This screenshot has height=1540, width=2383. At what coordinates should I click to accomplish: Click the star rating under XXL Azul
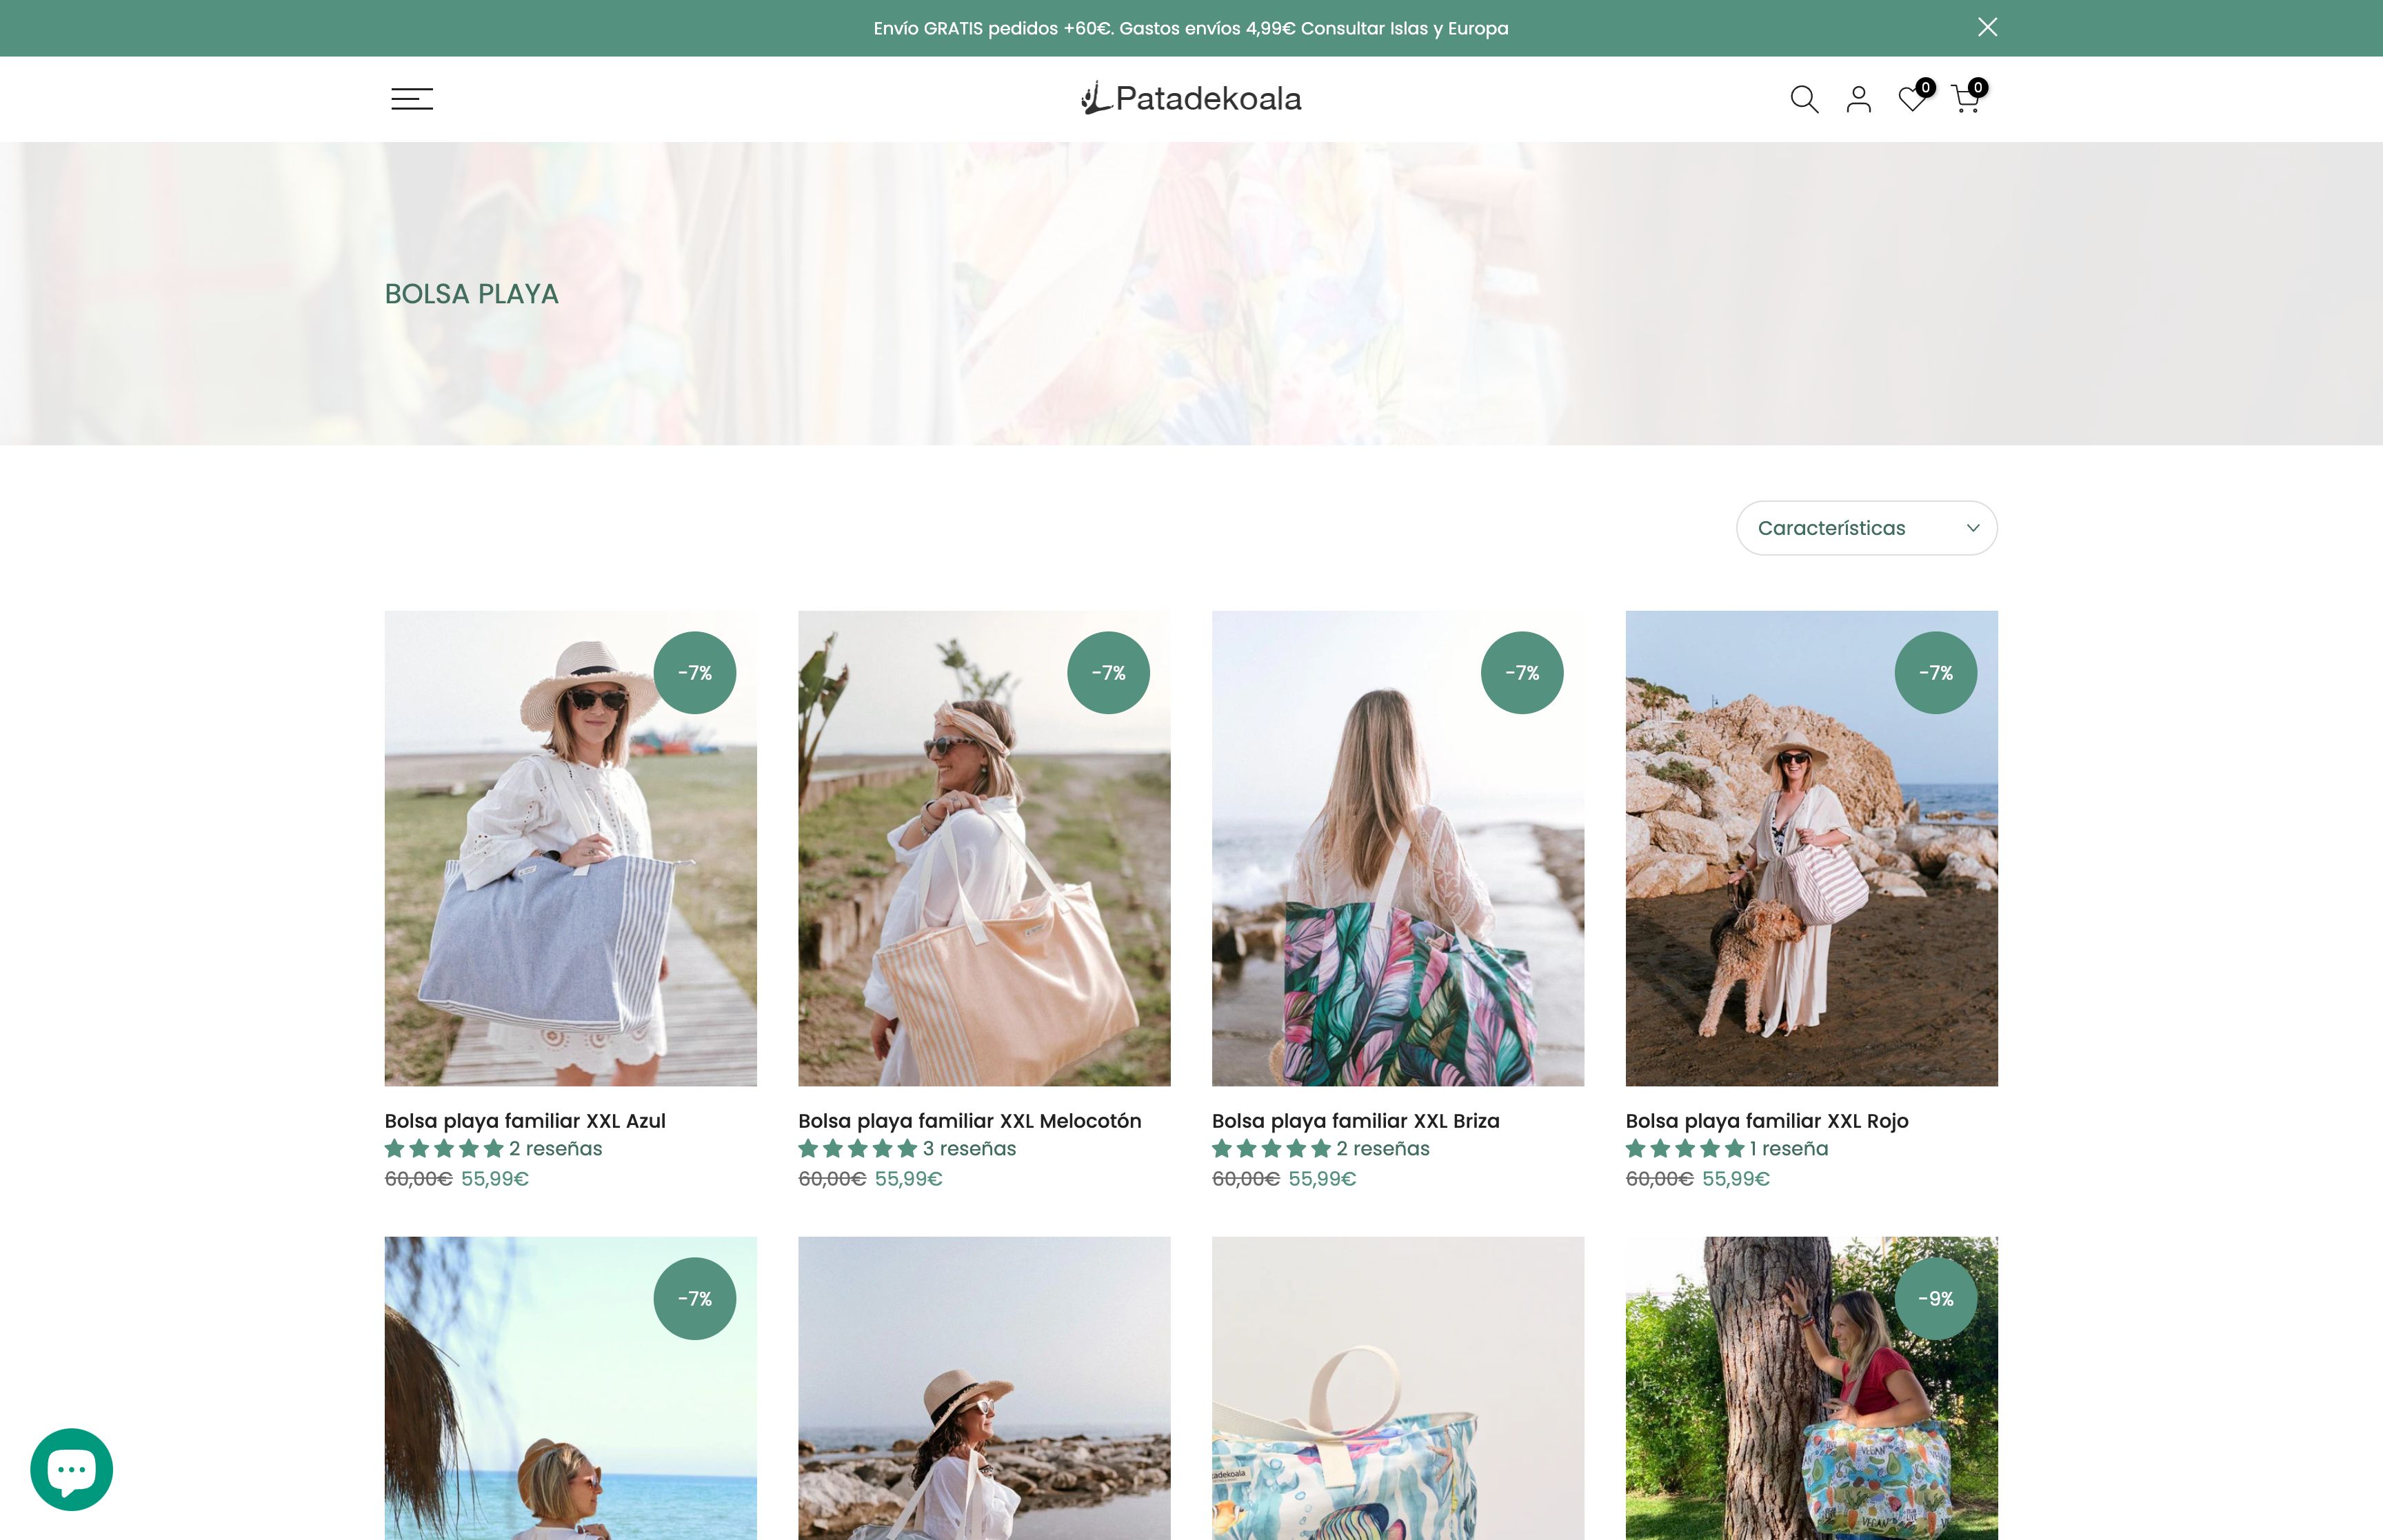[444, 1149]
